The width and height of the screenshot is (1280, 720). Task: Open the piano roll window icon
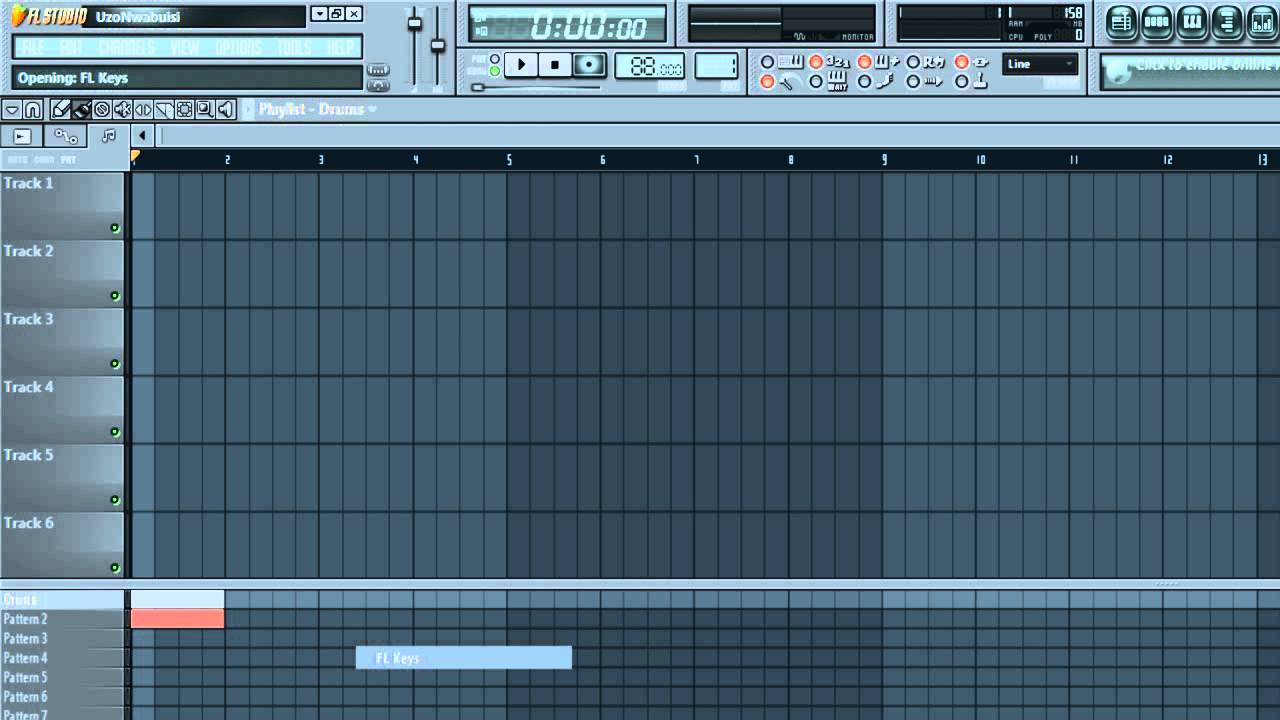coord(1191,21)
